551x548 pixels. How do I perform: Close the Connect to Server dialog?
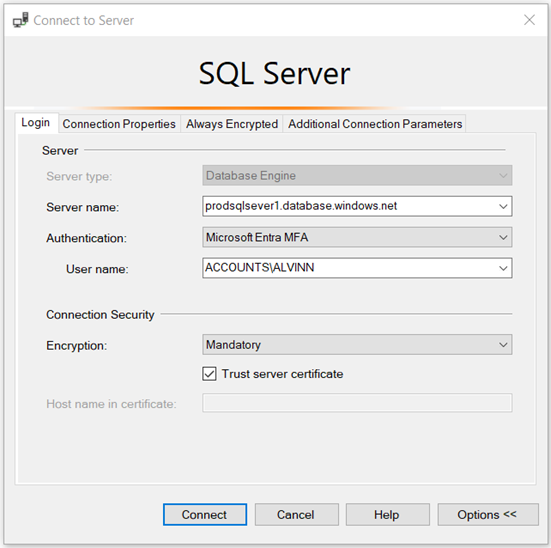[x=529, y=20]
